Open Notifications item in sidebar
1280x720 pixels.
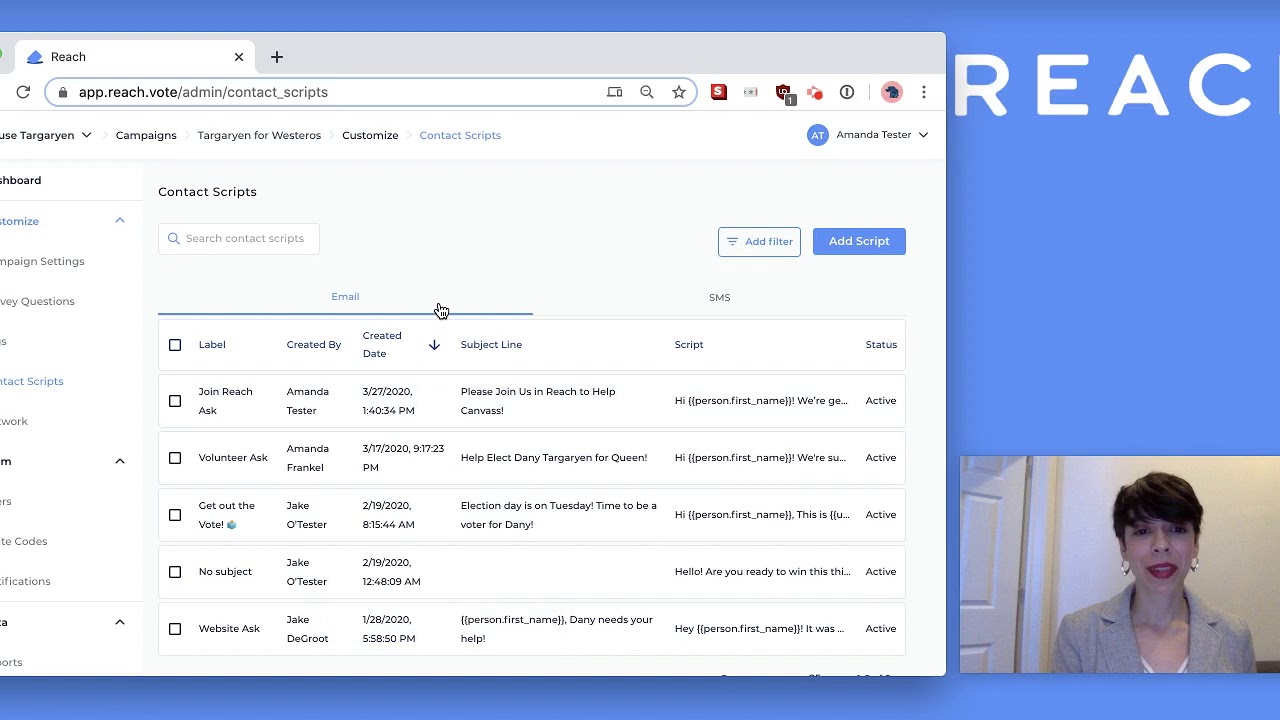pos(25,581)
